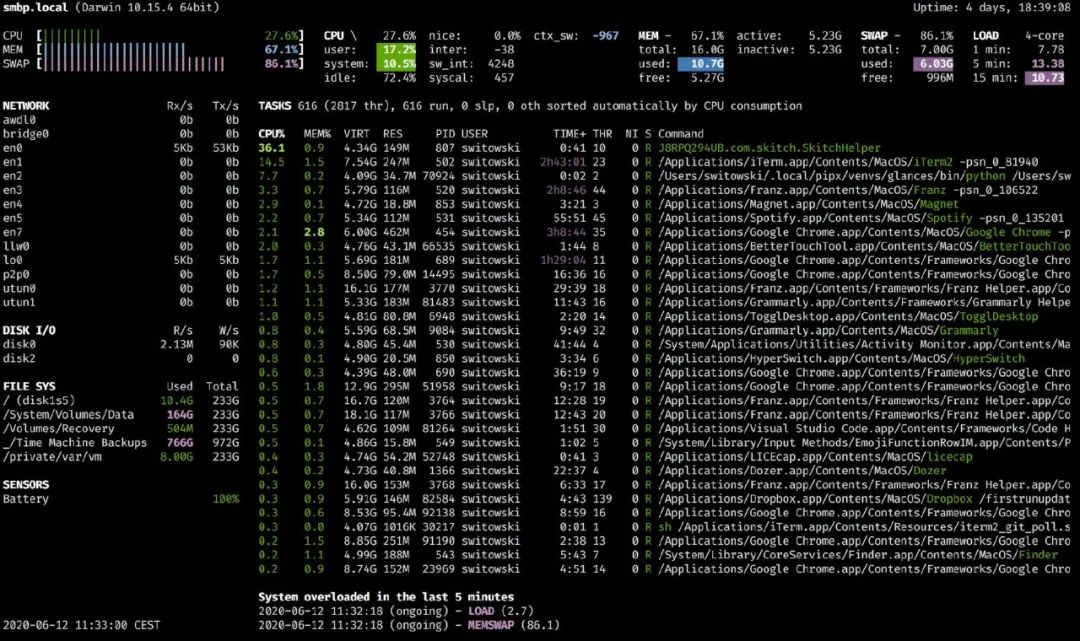
Task: Click the 2.8 MEM% value for Chrome
Action: click(314, 232)
